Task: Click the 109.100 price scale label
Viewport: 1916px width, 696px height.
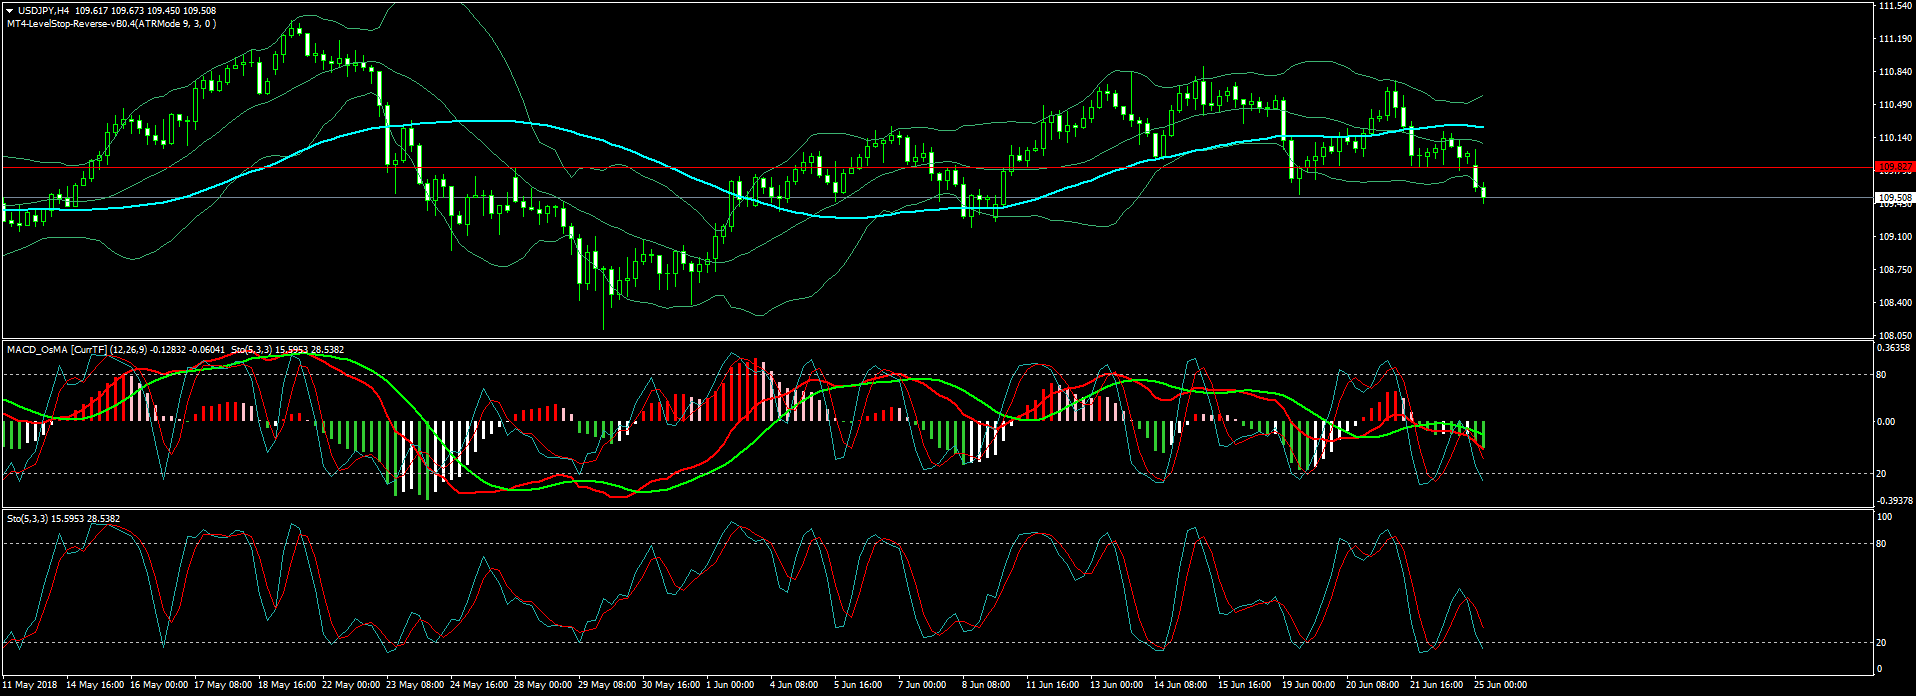Action: [x=1895, y=237]
